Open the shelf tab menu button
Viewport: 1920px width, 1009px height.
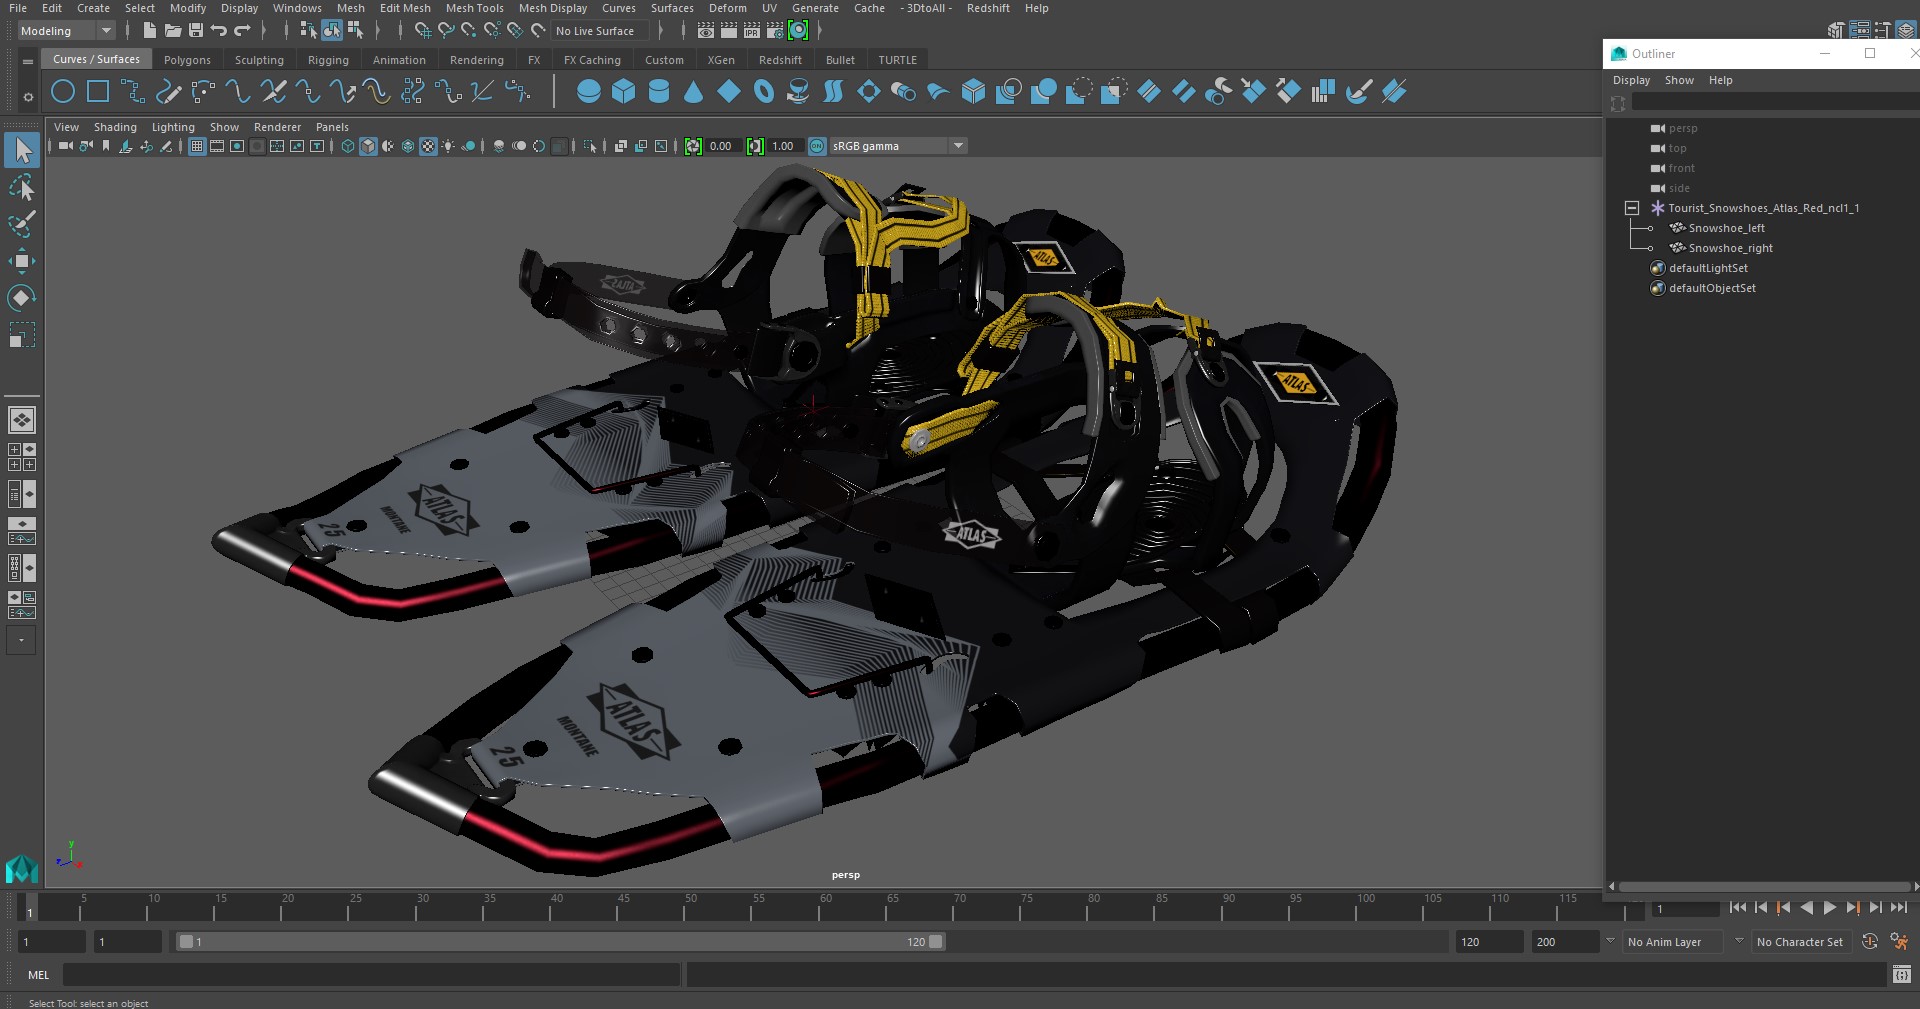pos(27,62)
